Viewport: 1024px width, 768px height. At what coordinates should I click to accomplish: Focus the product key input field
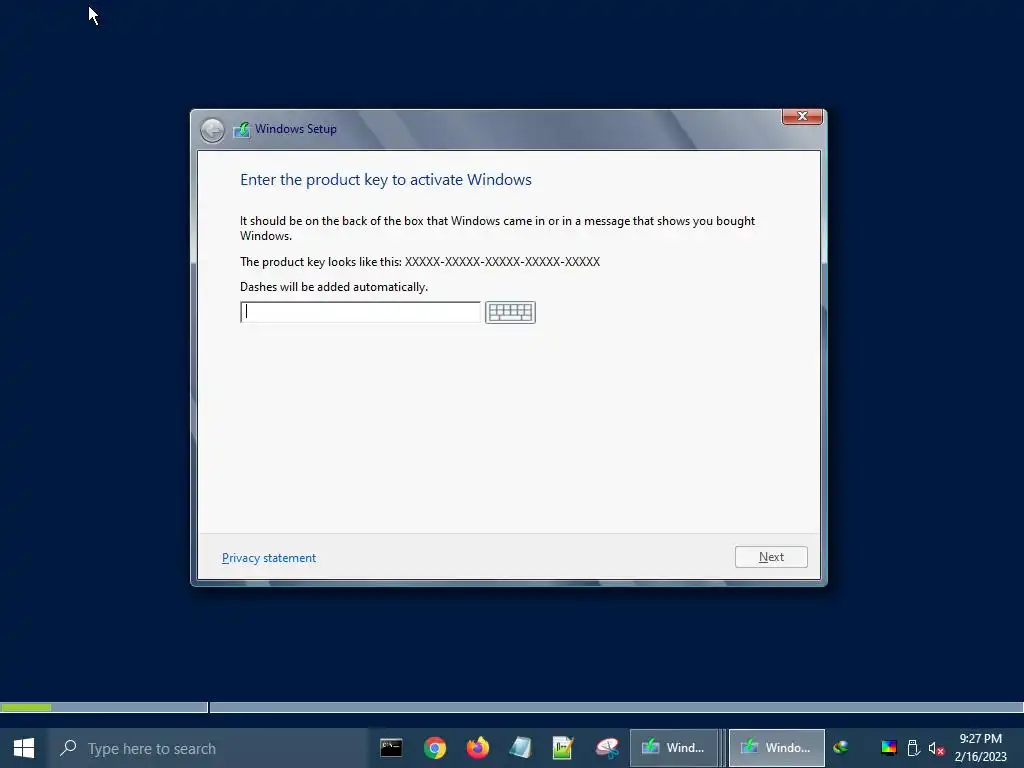pyautogui.click(x=360, y=312)
